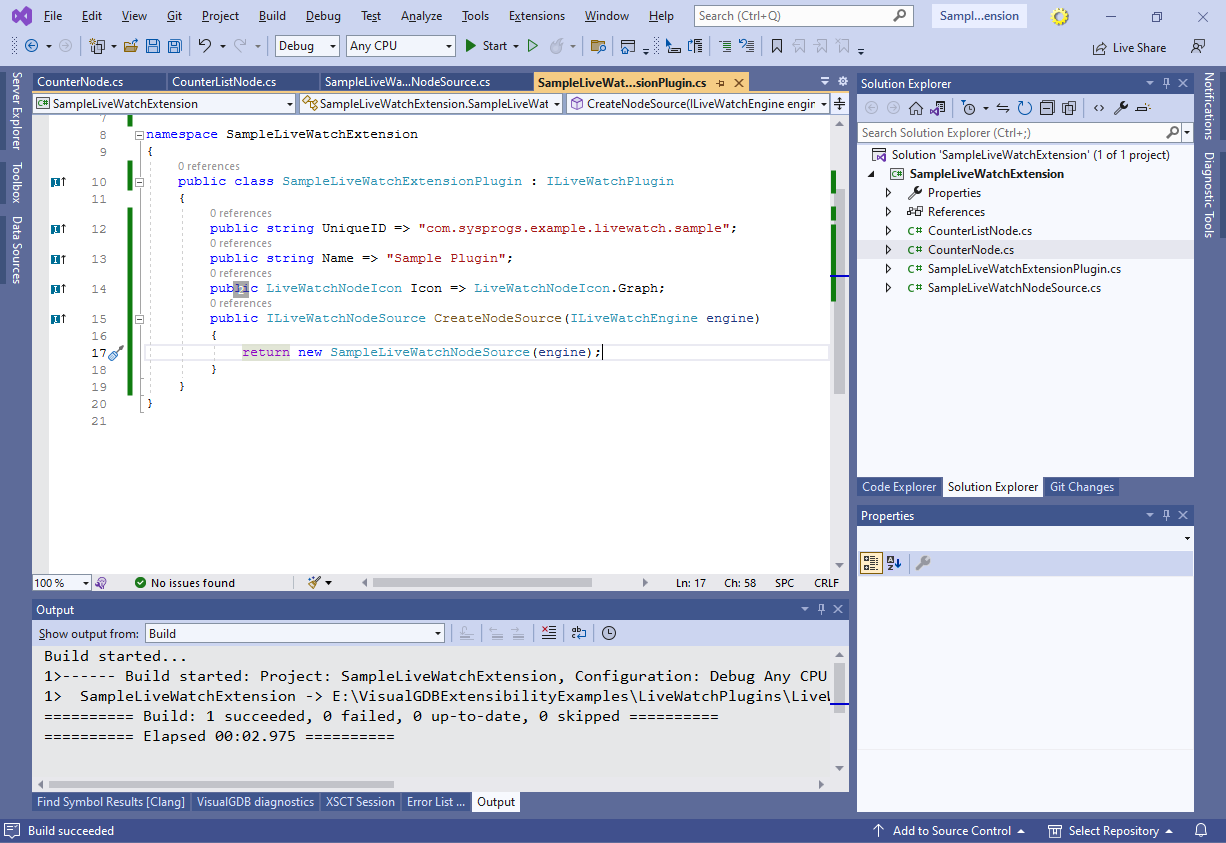1226x843 pixels.
Task: Click the Alphabetical sort icon in Properties
Action: coord(894,563)
